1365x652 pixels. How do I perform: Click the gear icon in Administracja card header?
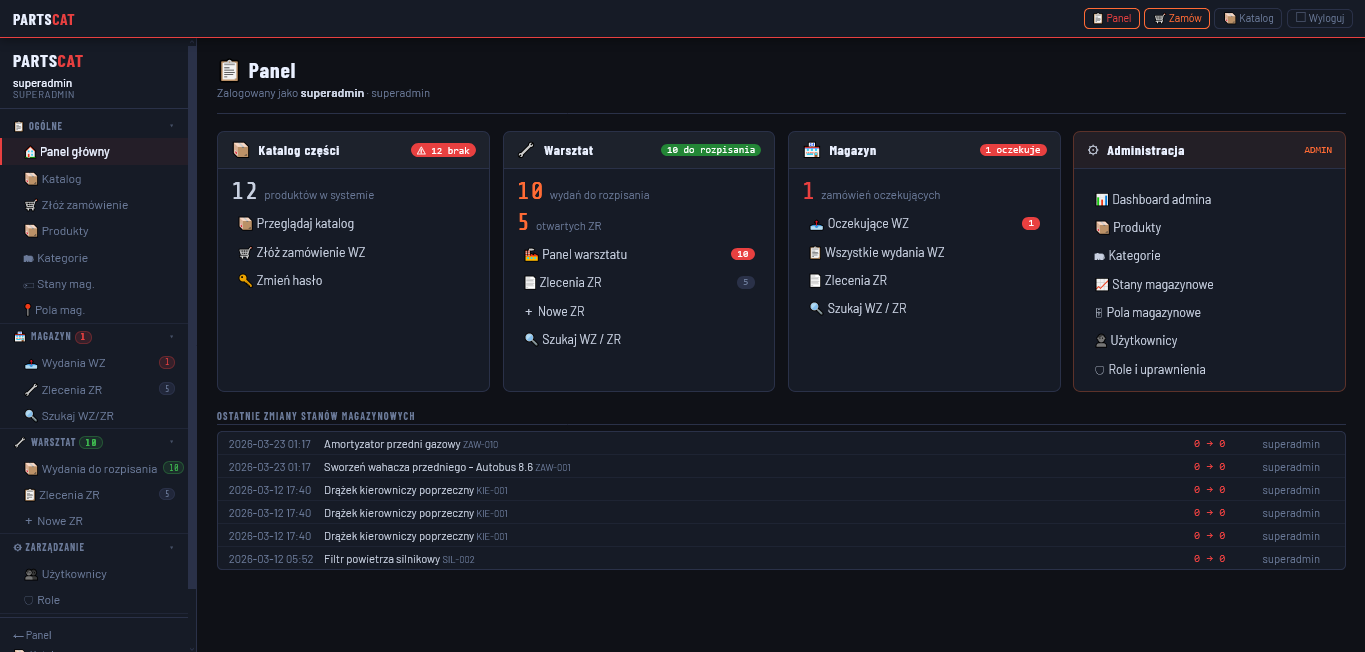pyautogui.click(x=1093, y=150)
